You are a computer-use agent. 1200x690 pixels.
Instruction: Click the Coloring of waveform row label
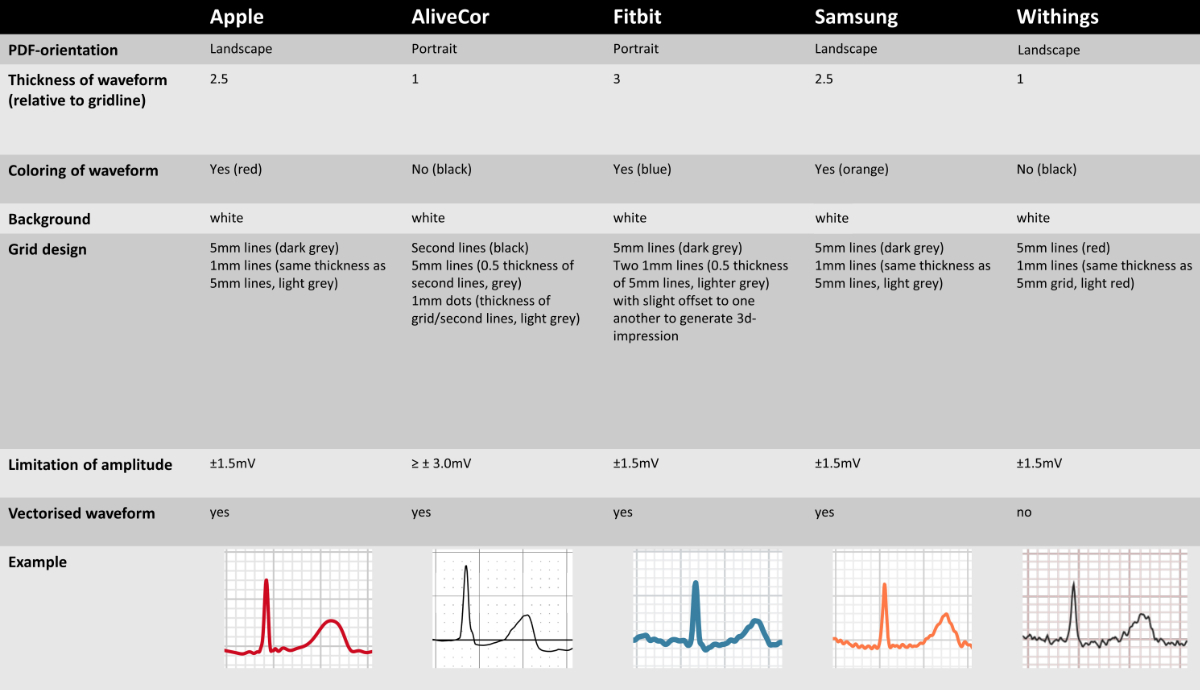click(83, 170)
